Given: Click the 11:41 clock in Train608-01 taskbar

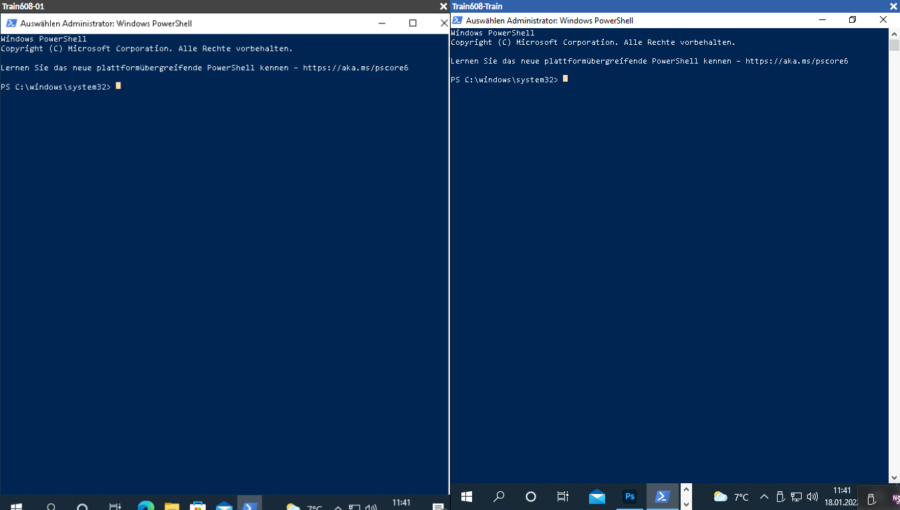Looking at the screenshot, I should (x=401, y=503).
